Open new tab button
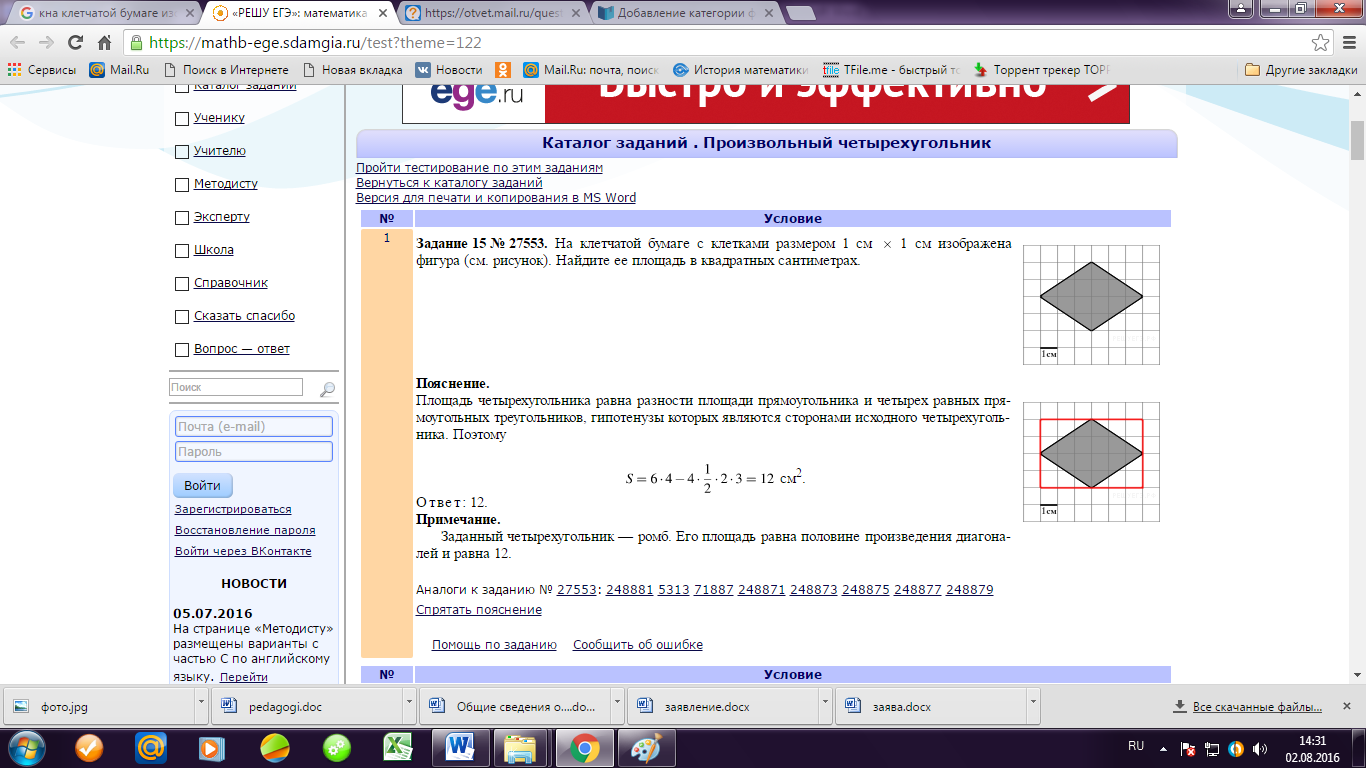This screenshot has height=768, width=1366. coord(799,14)
